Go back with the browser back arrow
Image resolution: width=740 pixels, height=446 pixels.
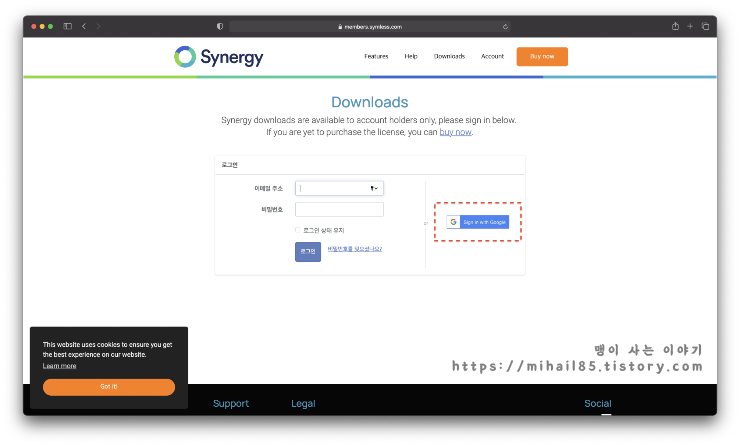tap(84, 26)
